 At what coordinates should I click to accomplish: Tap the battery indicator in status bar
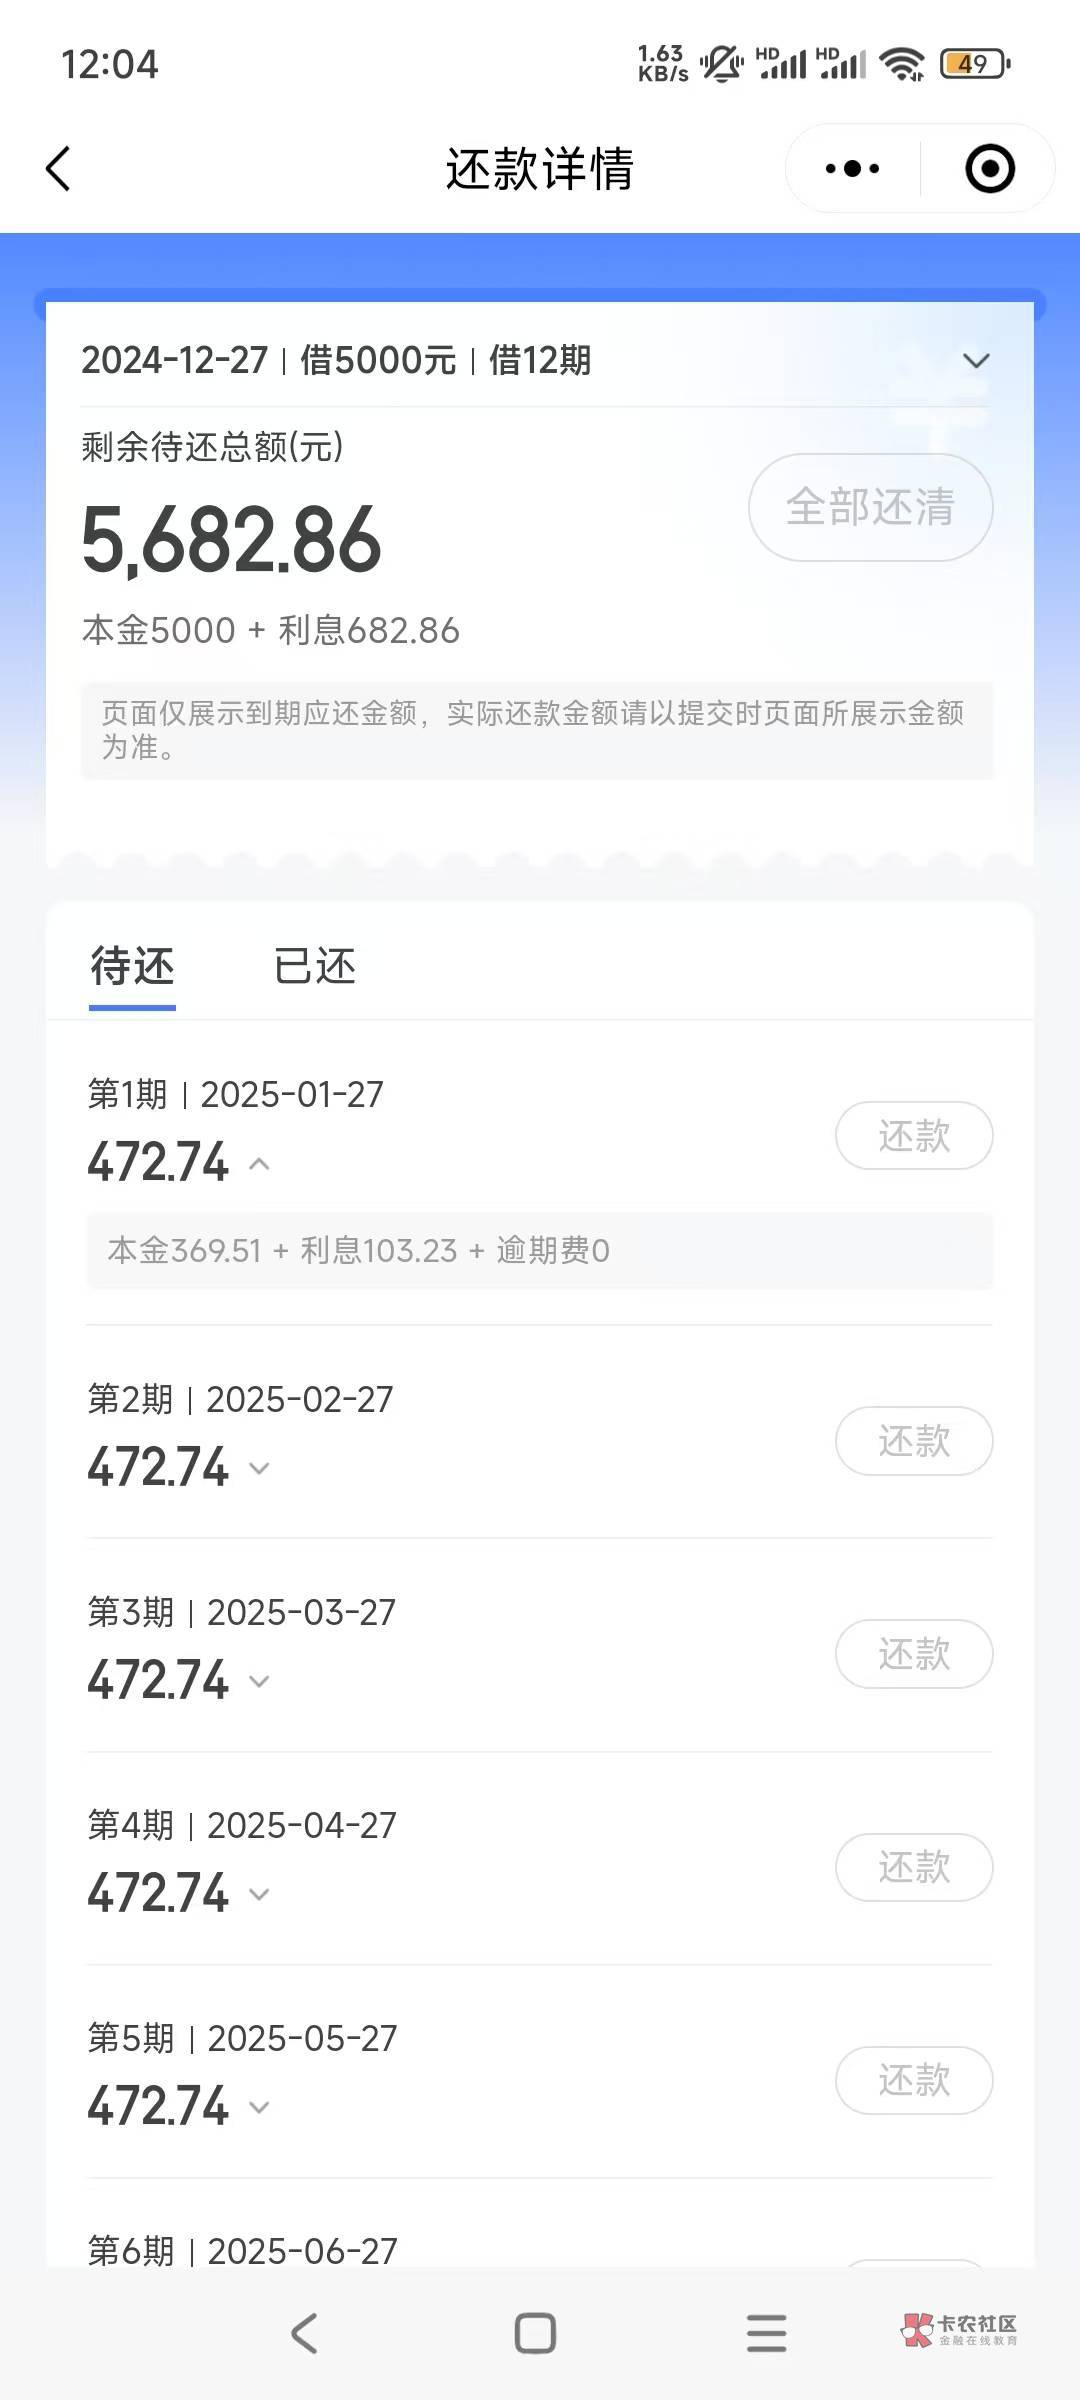click(x=975, y=65)
